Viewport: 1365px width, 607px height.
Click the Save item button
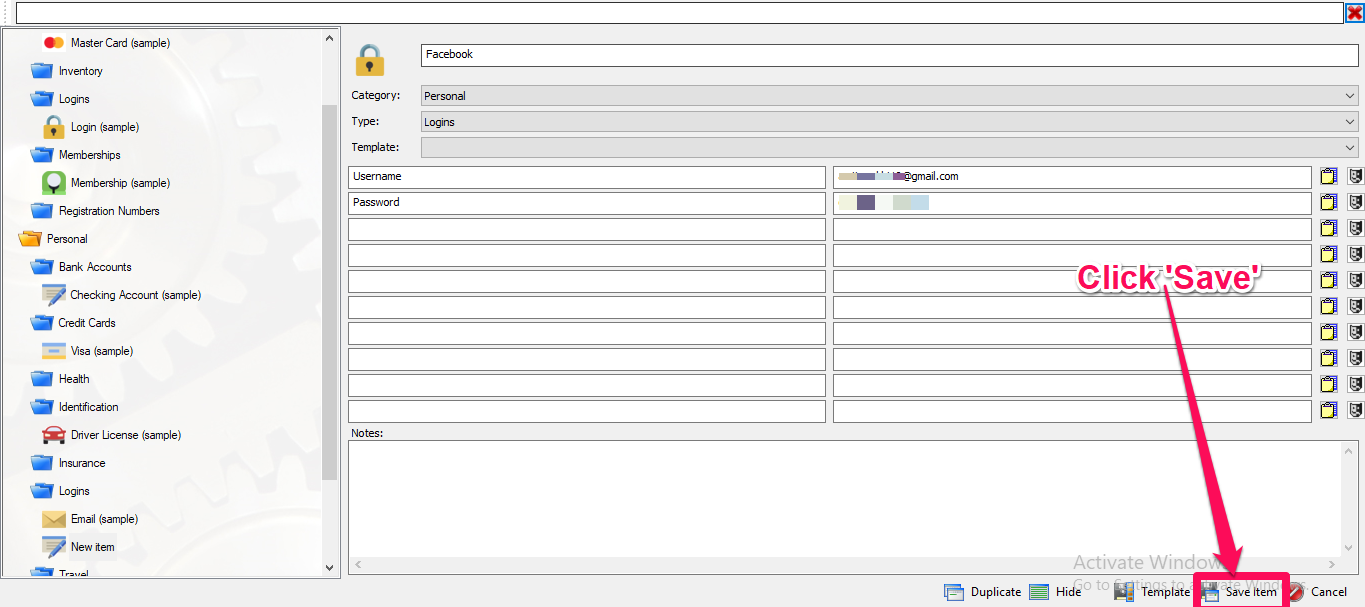click(x=1240, y=592)
